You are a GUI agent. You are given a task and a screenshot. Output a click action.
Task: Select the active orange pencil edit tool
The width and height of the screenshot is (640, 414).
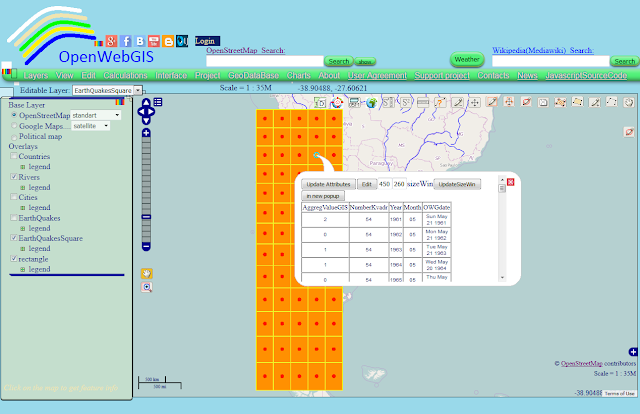click(492, 102)
